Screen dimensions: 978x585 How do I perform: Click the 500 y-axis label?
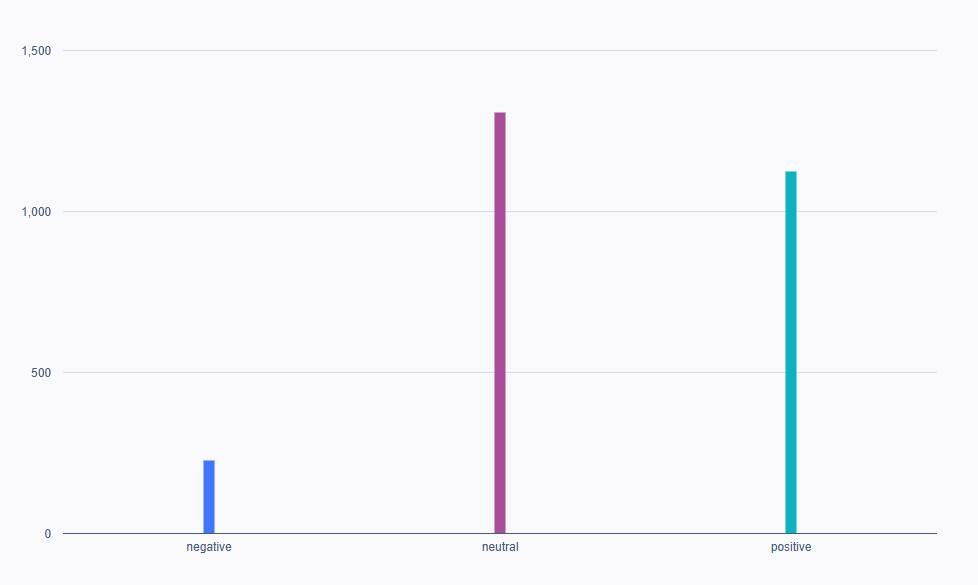(40, 373)
